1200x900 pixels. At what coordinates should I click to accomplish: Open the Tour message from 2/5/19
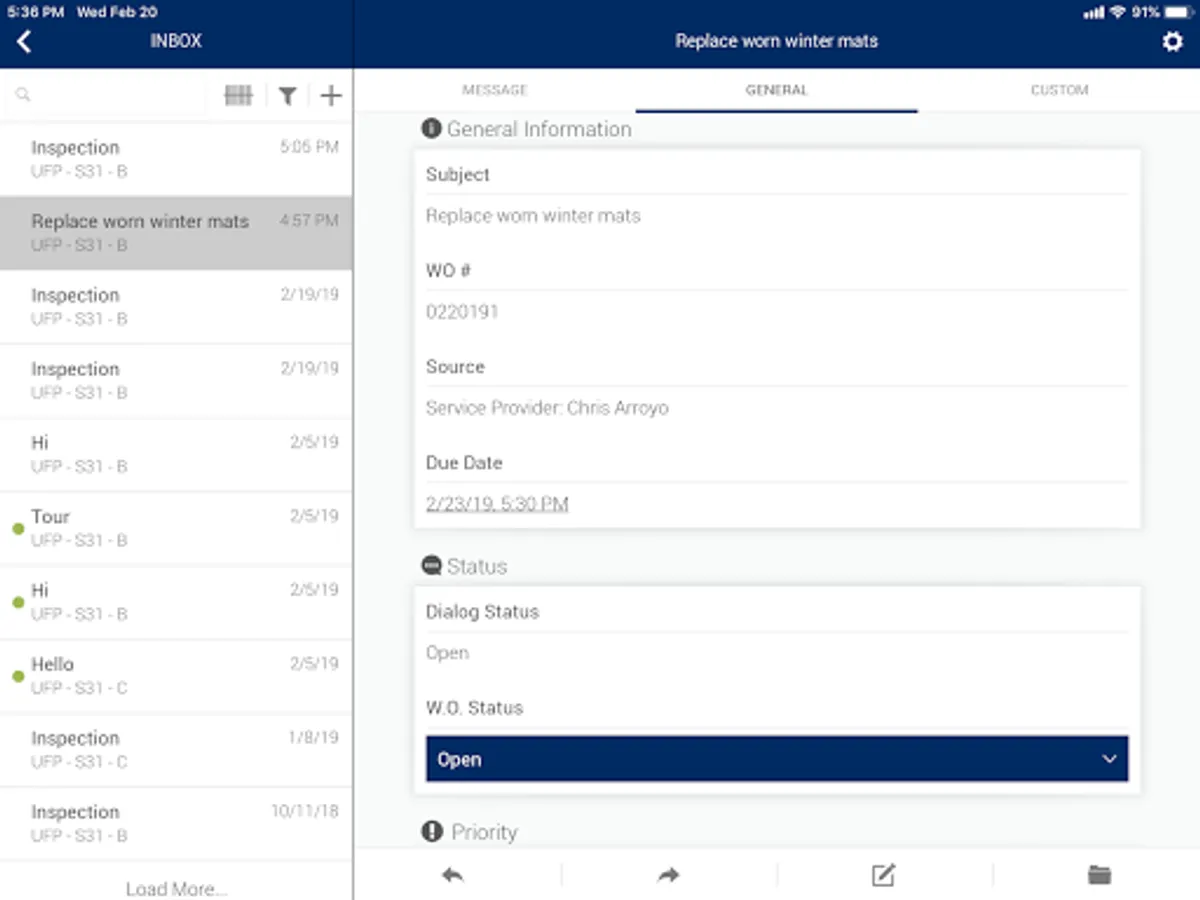click(x=176, y=528)
